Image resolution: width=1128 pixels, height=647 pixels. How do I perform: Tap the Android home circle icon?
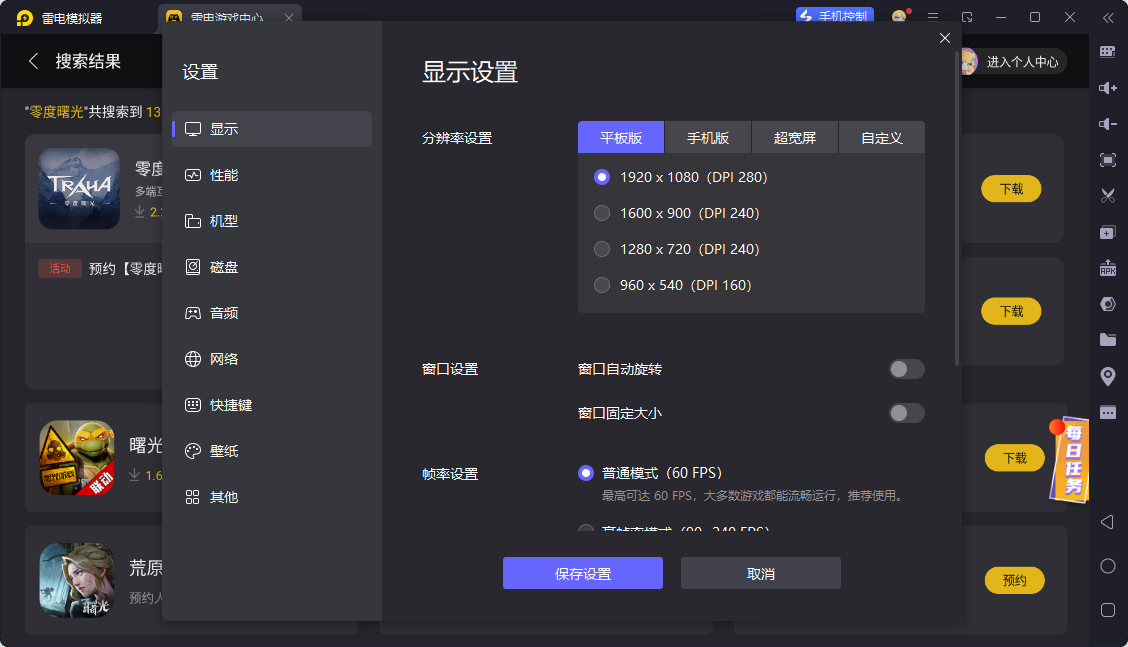click(x=1108, y=566)
